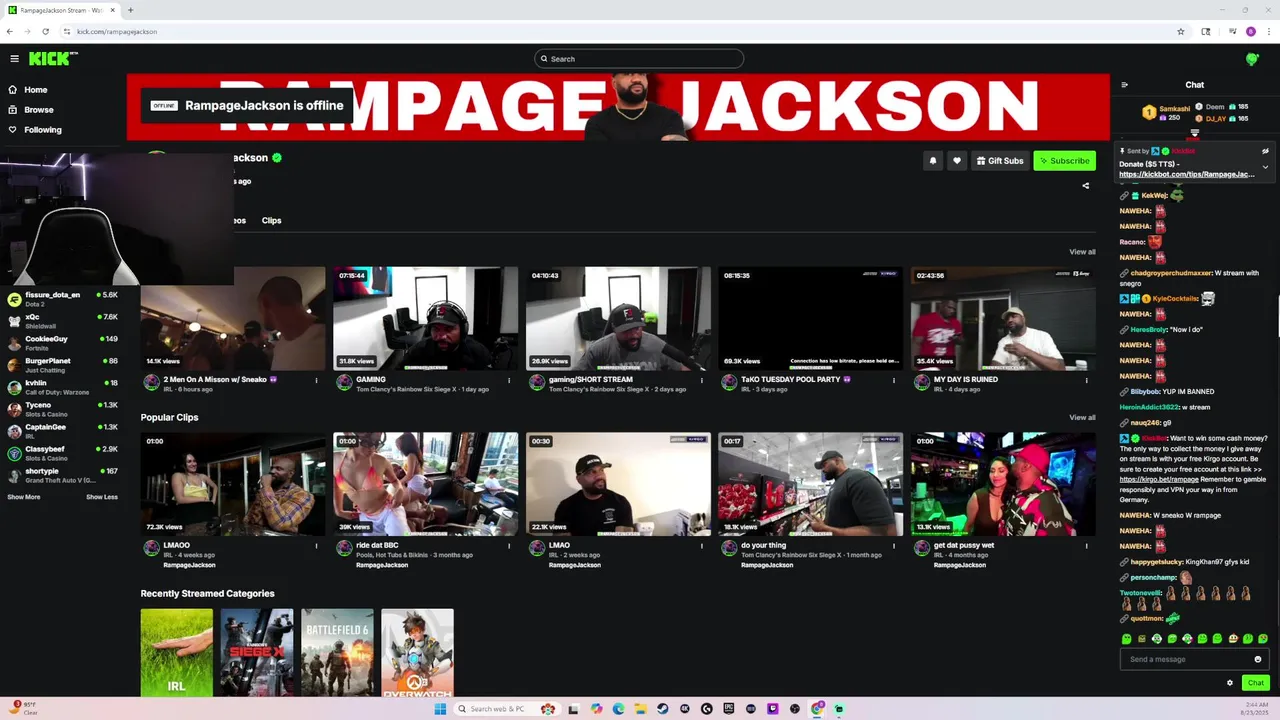The image size is (1280, 720).
Task: Click the Gift Subs button
Action: (1000, 161)
